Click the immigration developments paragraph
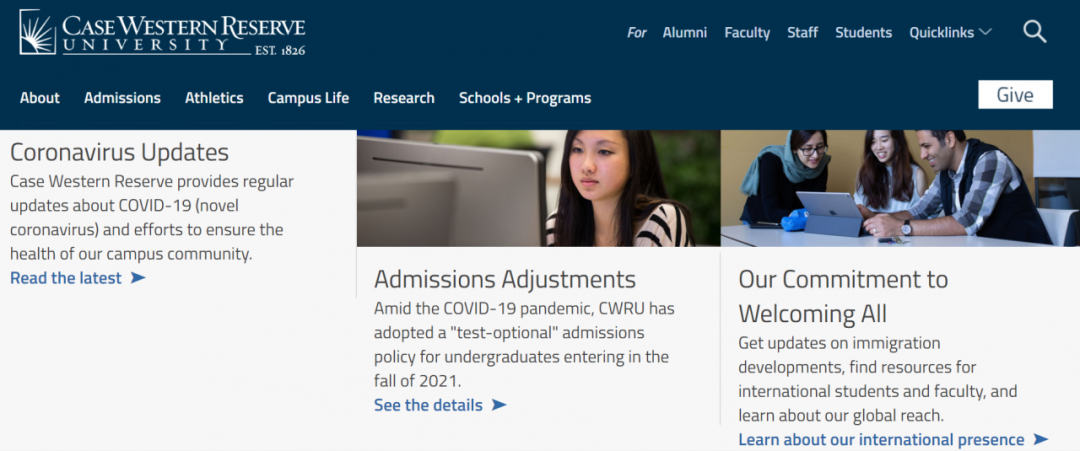The height and width of the screenshot is (451, 1080). click(878, 379)
